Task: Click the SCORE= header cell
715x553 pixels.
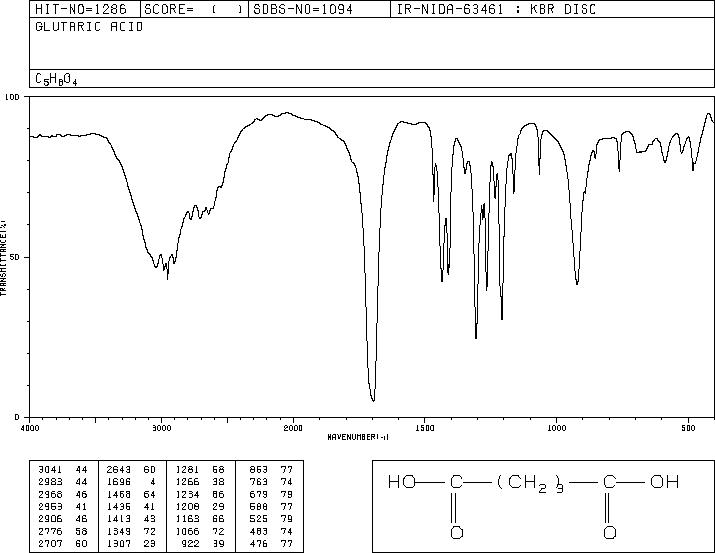Action: [194, 9]
